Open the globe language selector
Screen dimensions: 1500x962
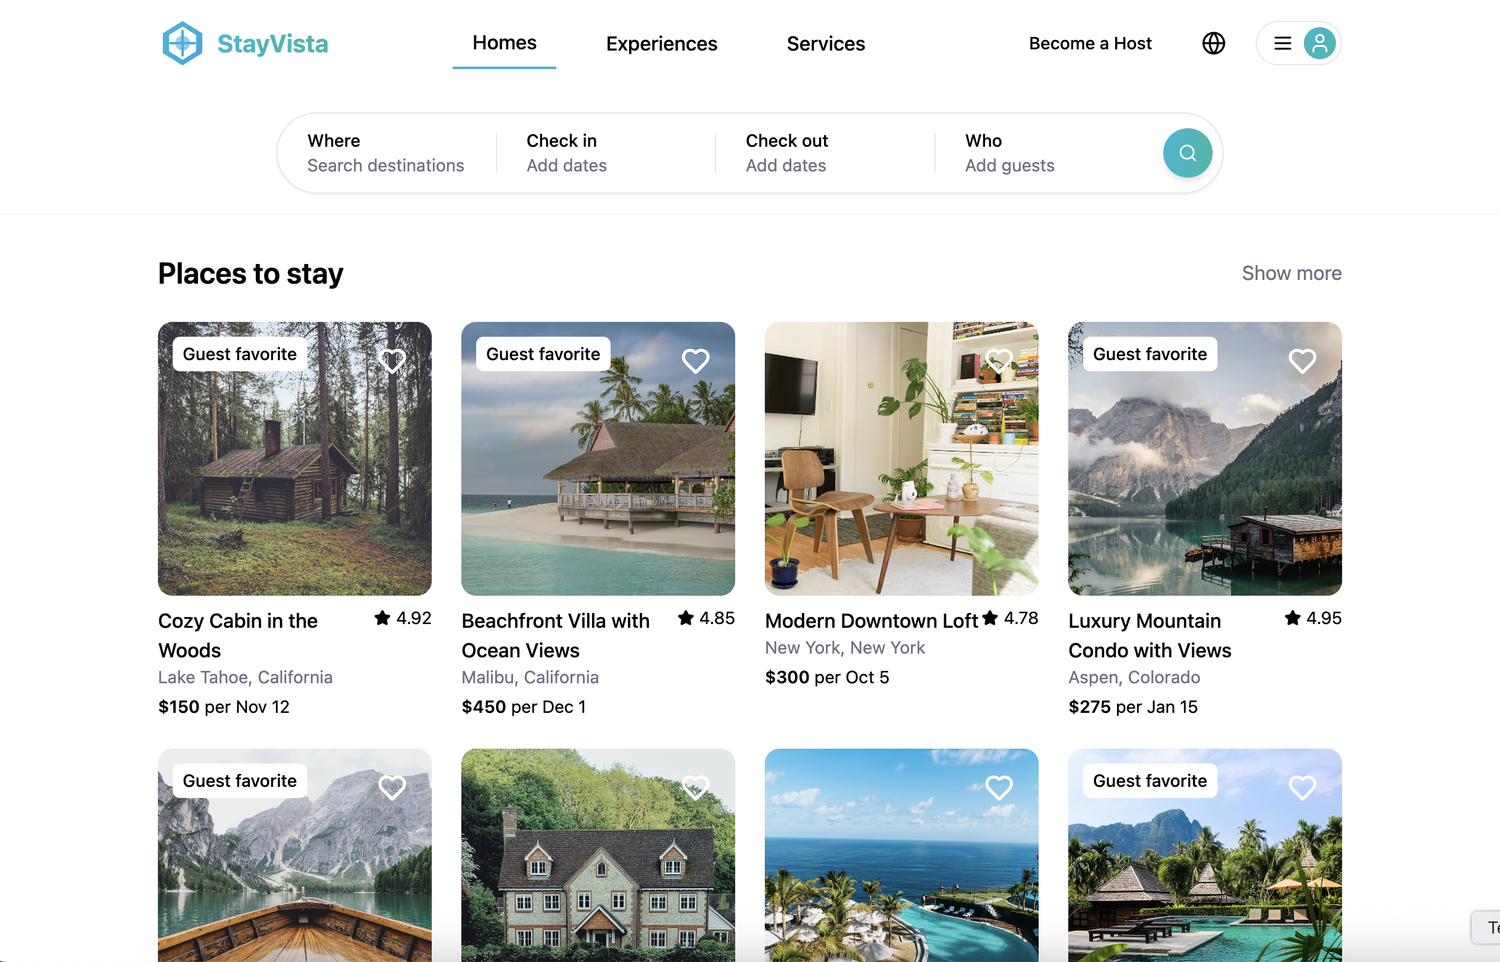pyautogui.click(x=1213, y=43)
